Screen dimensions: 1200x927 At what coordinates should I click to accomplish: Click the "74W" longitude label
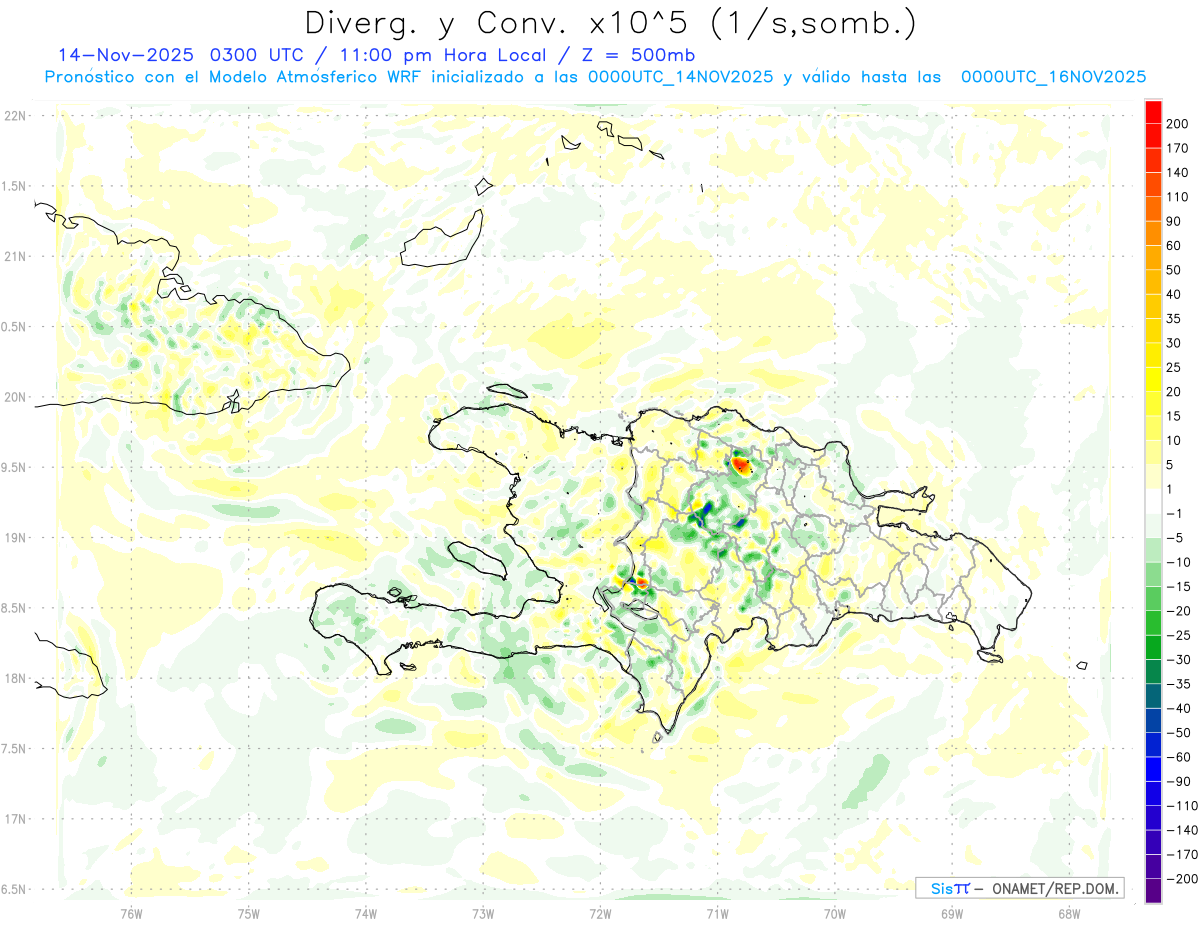click(x=365, y=913)
